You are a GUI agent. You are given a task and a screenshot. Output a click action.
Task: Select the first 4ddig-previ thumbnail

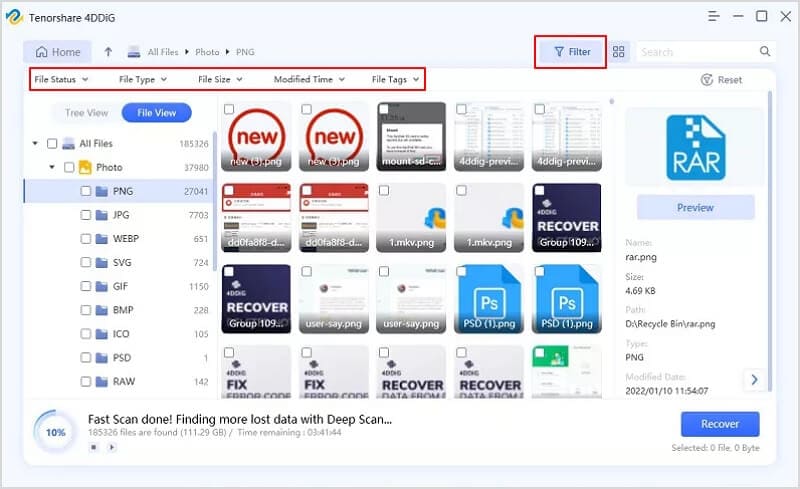coord(489,136)
